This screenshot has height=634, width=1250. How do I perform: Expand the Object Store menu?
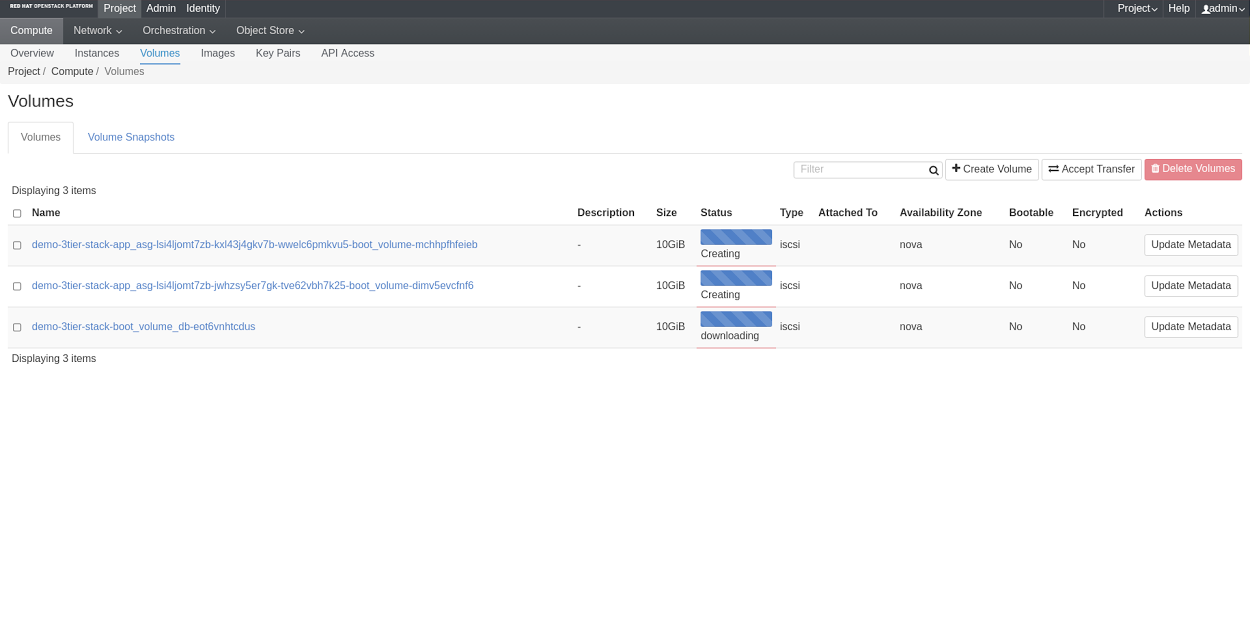[x=270, y=31]
